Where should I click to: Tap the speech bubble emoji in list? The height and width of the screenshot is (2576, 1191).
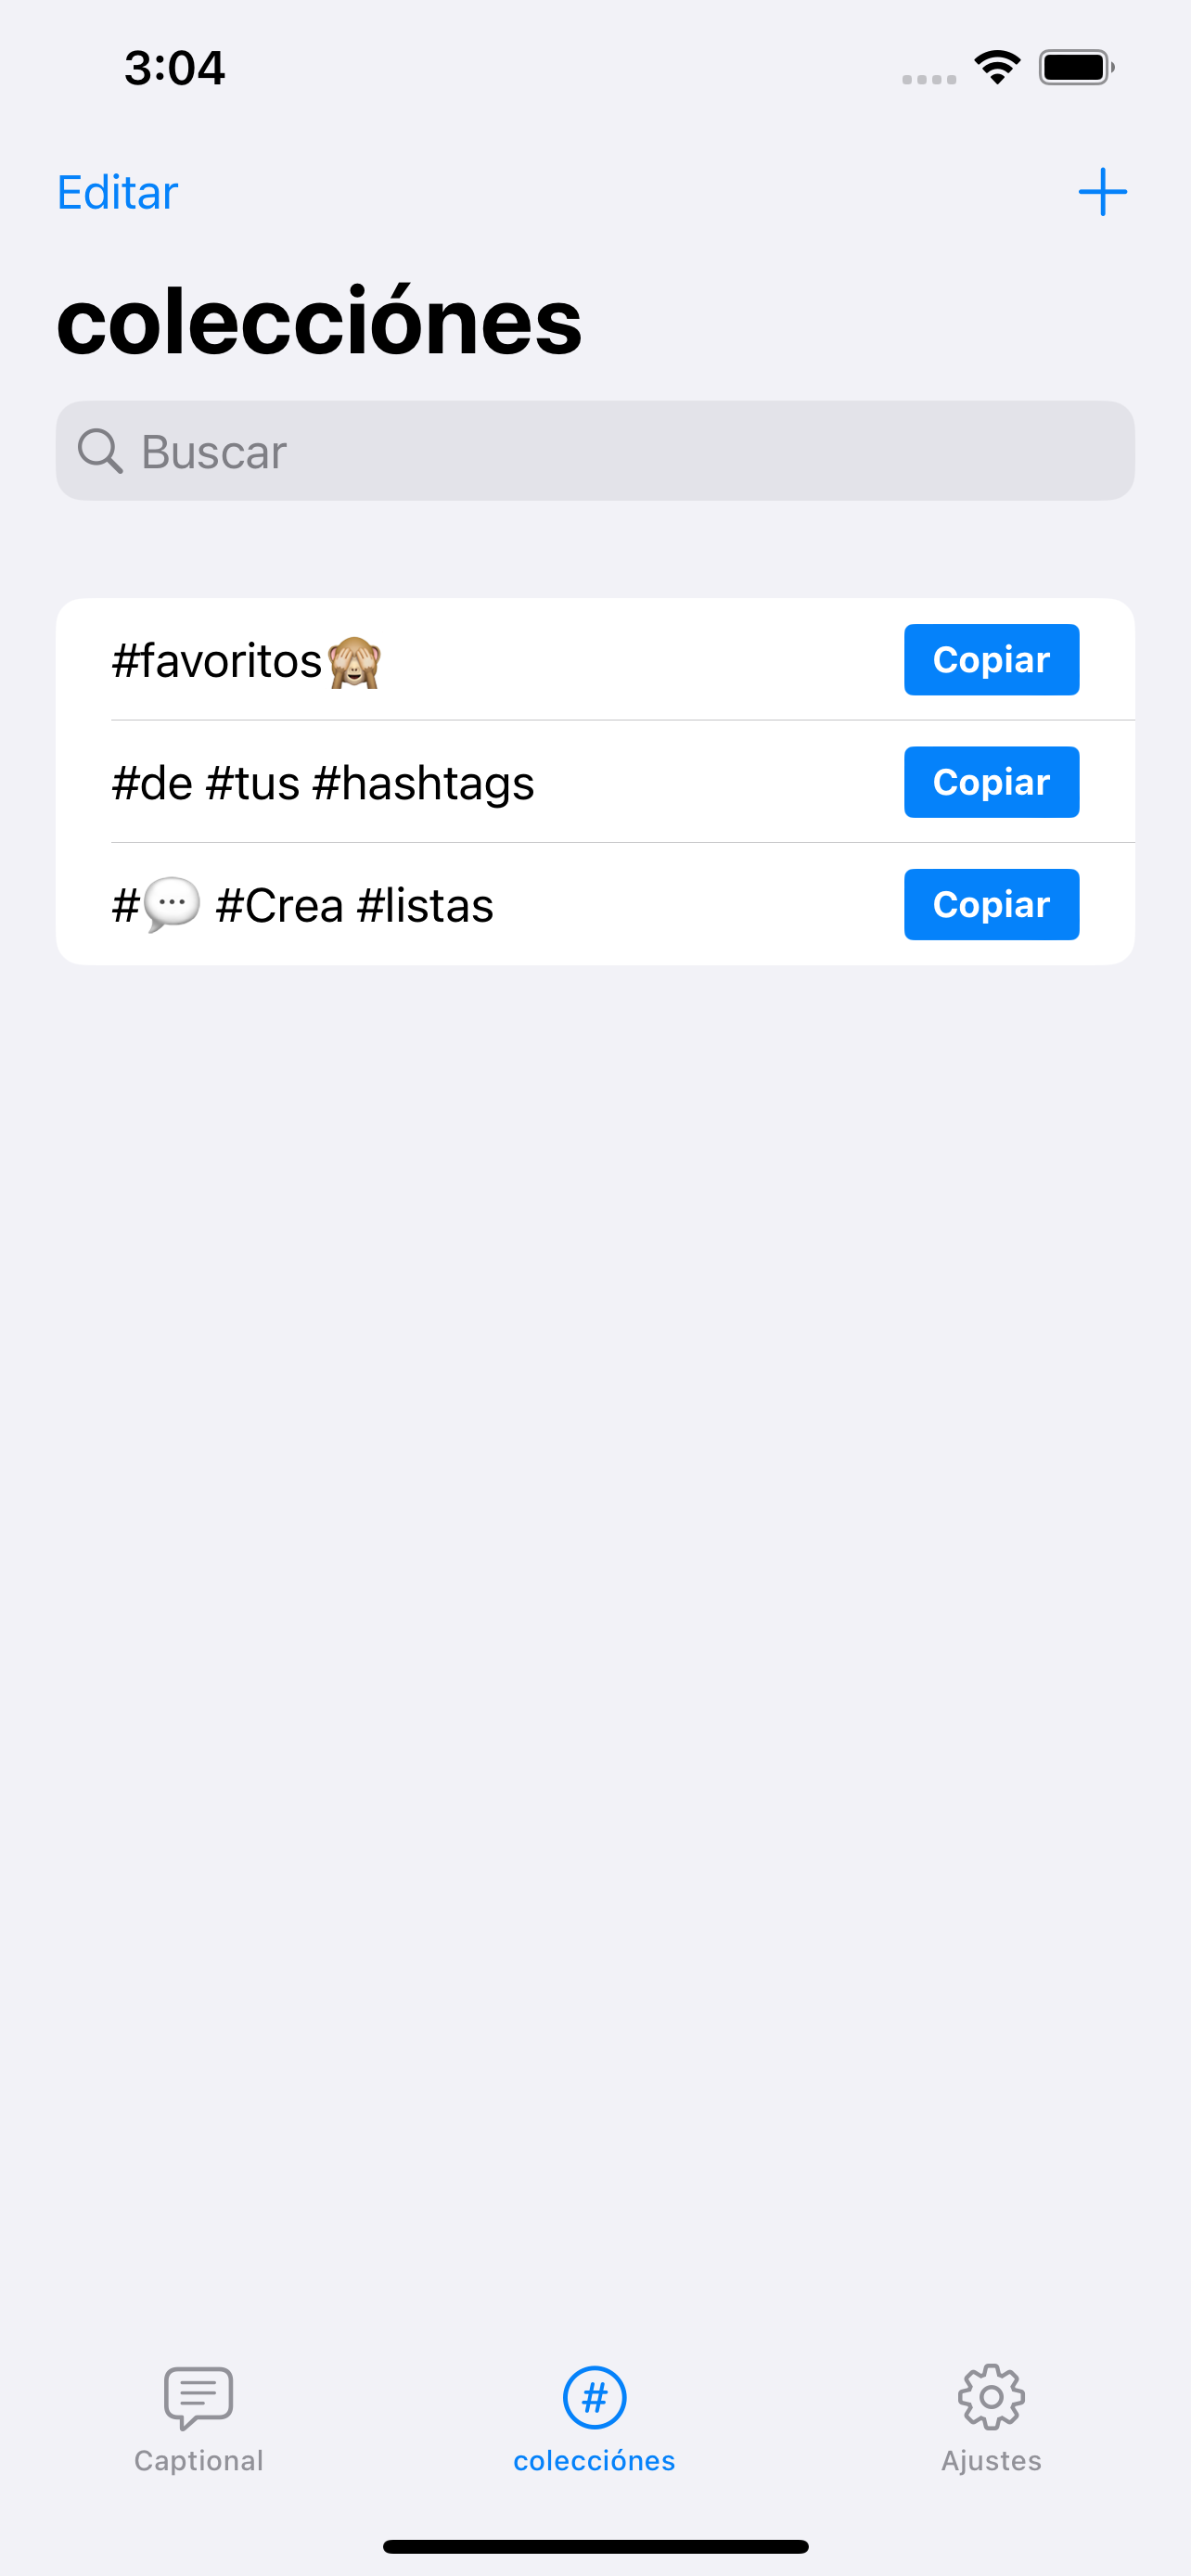pos(172,906)
